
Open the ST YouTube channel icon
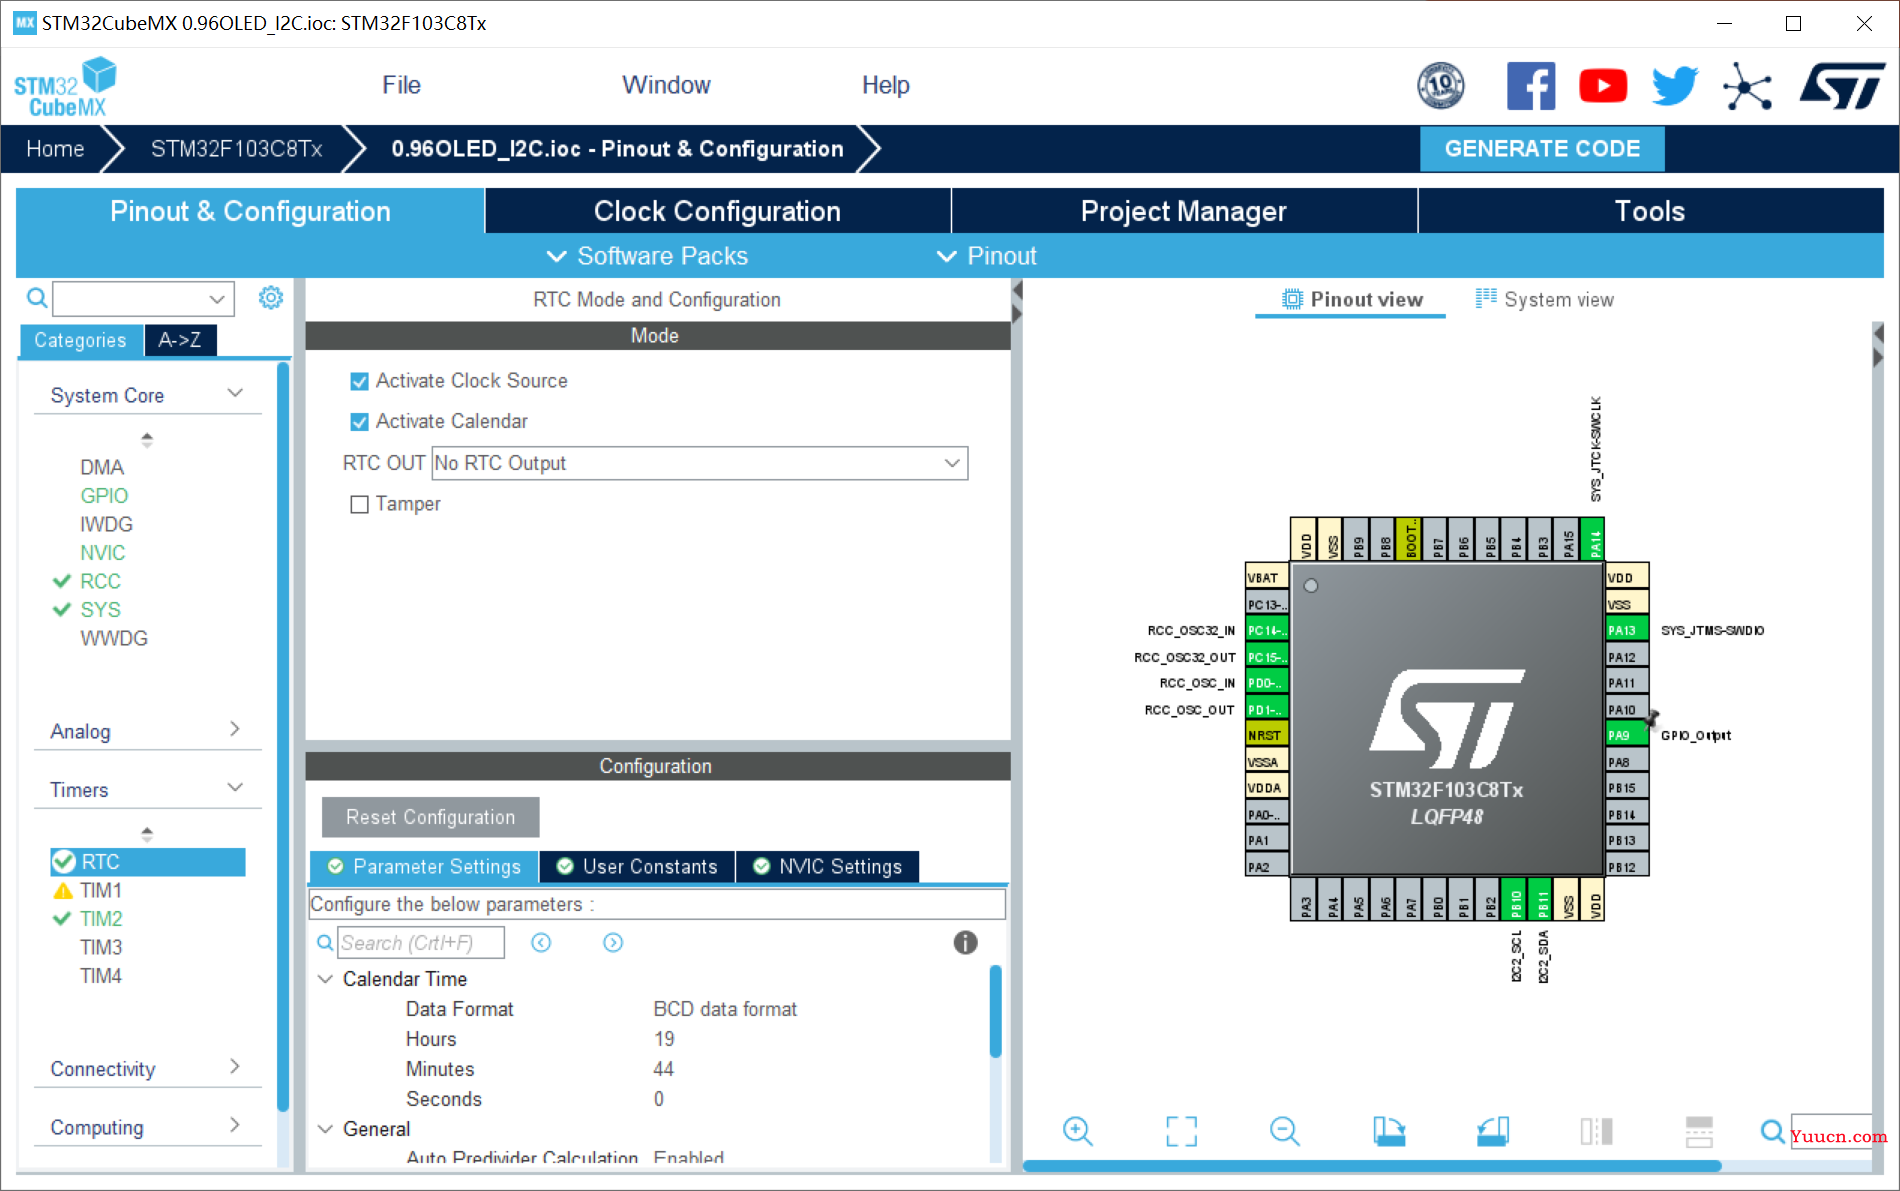pyautogui.click(x=1603, y=86)
